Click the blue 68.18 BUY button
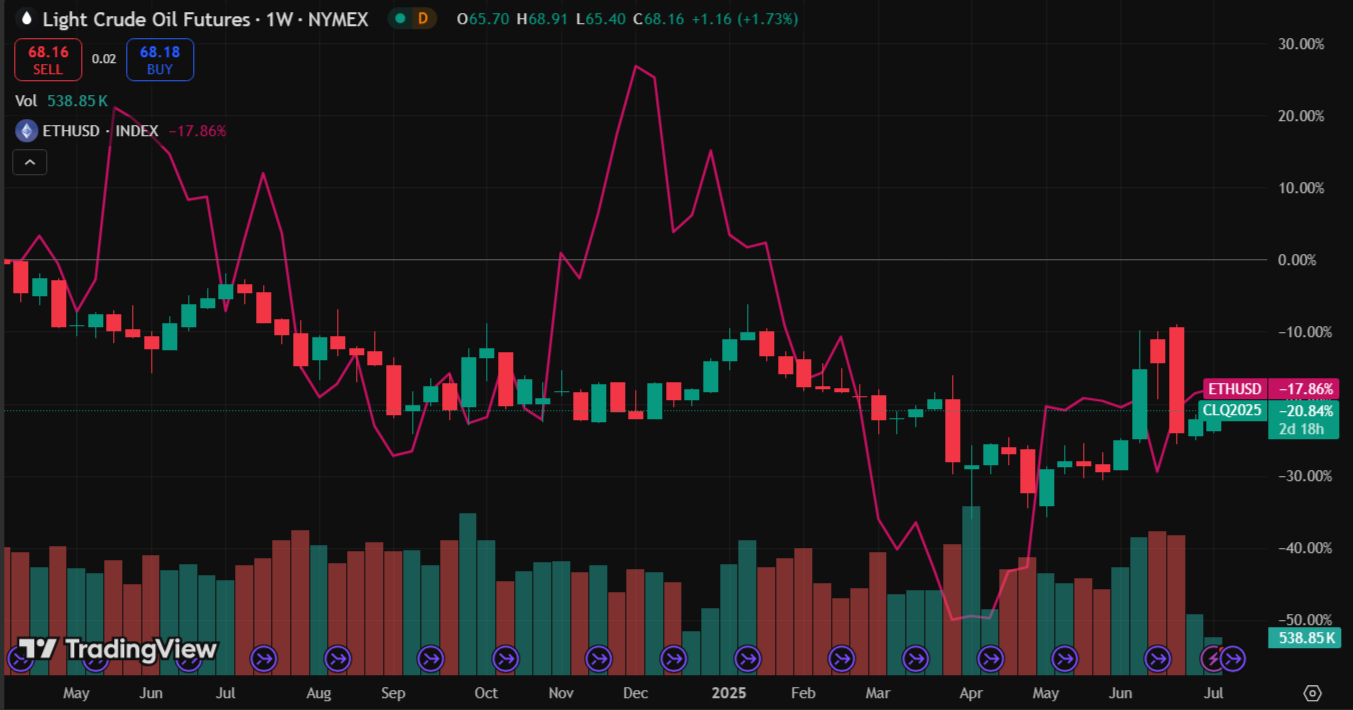Image resolution: width=1353 pixels, height=710 pixels. pyautogui.click(x=160, y=59)
